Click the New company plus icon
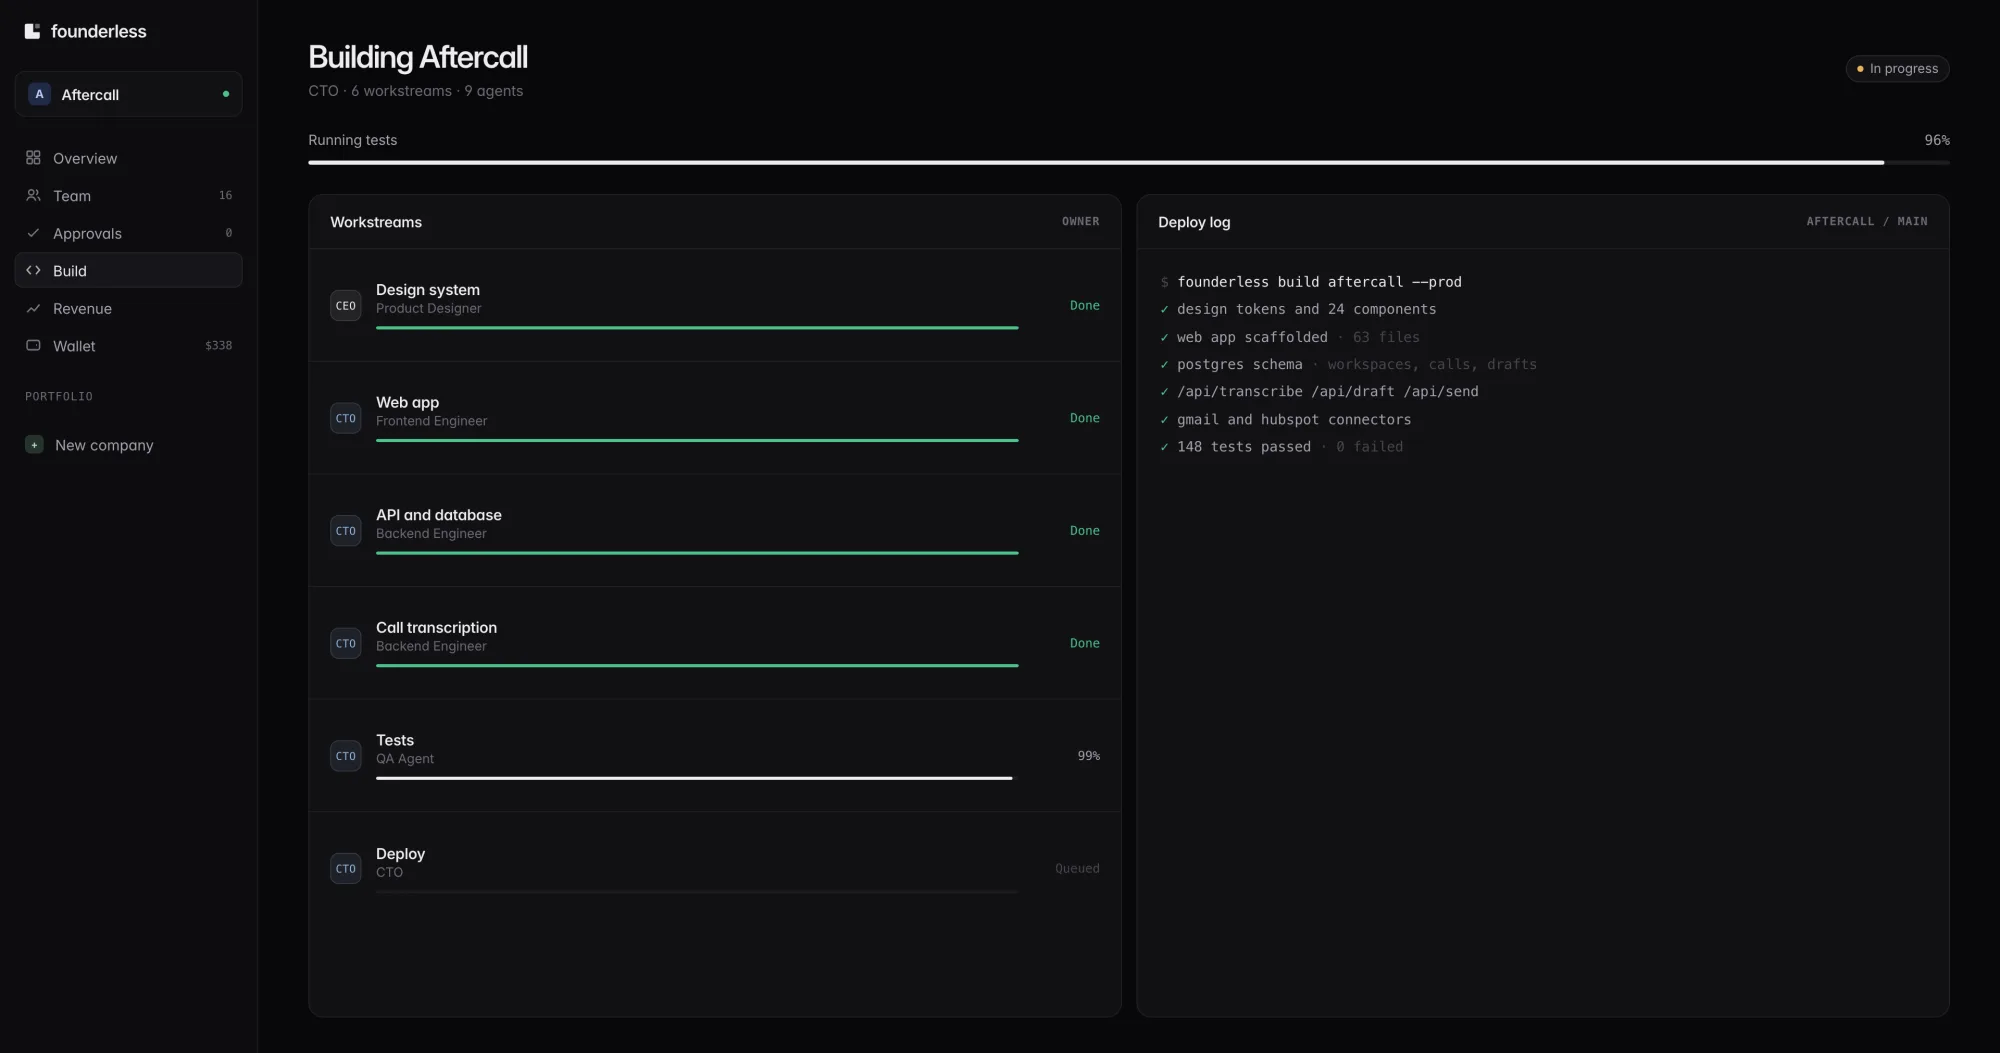Image resolution: width=2000 pixels, height=1053 pixels. tap(34, 445)
